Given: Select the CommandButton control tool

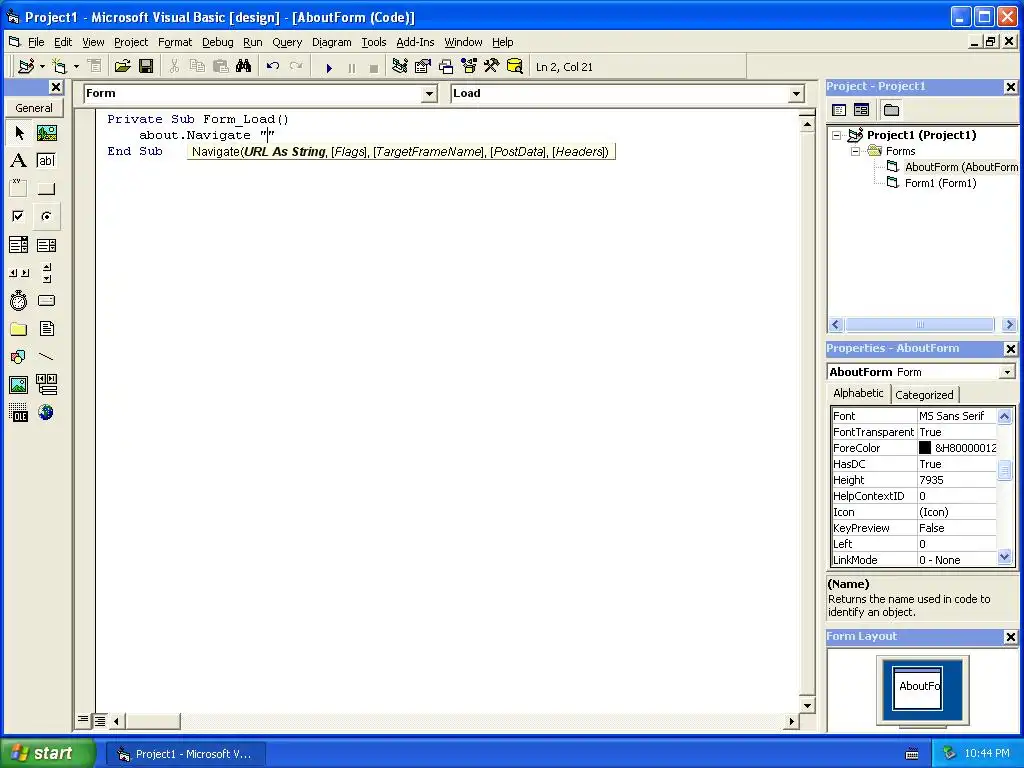Looking at the screenshot, I should pos(46,189).
